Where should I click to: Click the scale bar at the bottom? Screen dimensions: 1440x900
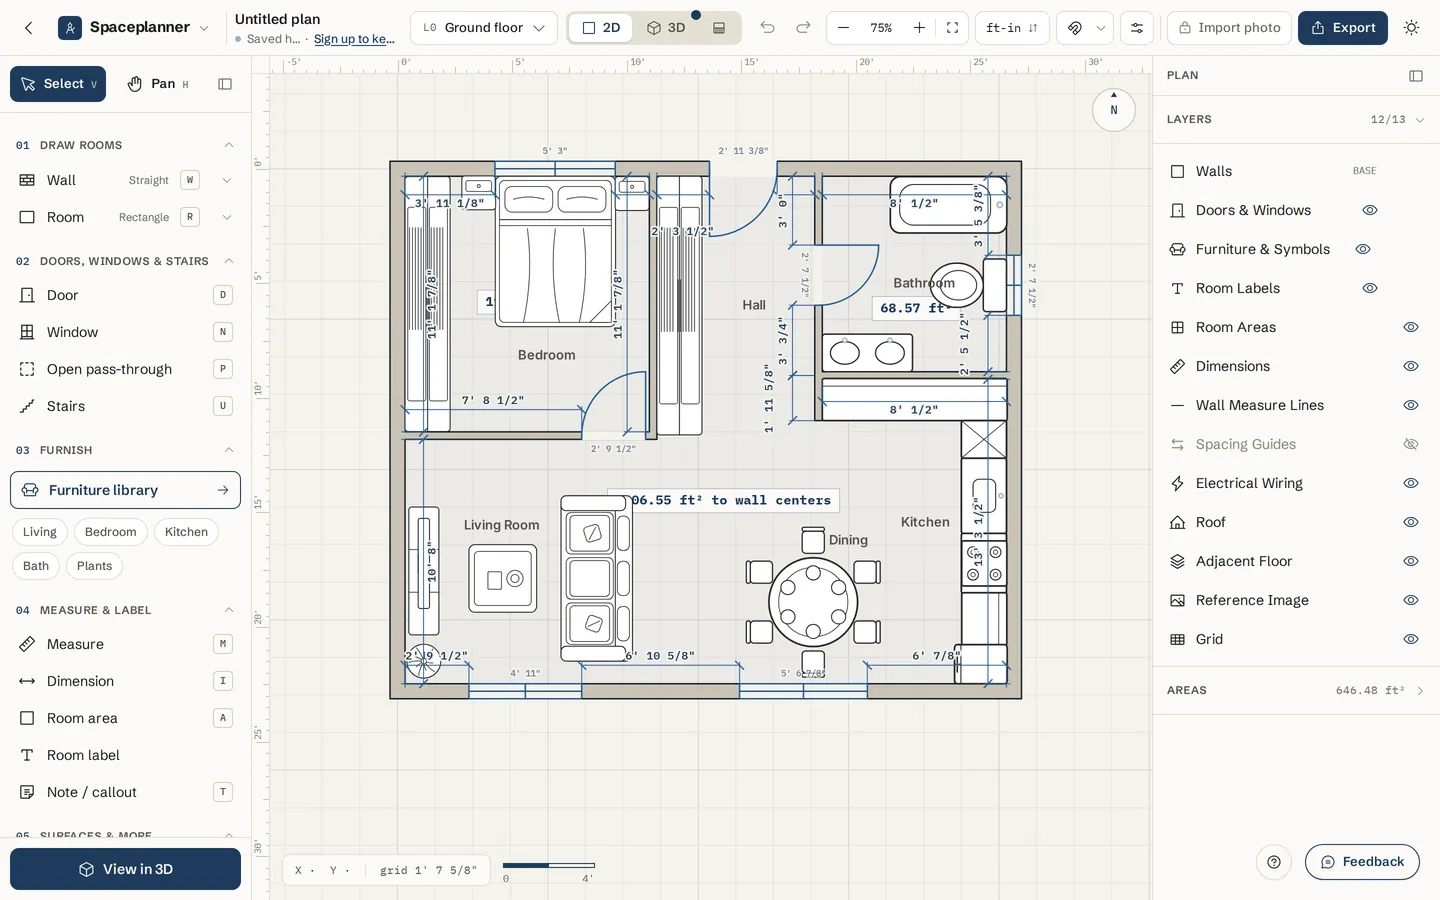[548, 866]
